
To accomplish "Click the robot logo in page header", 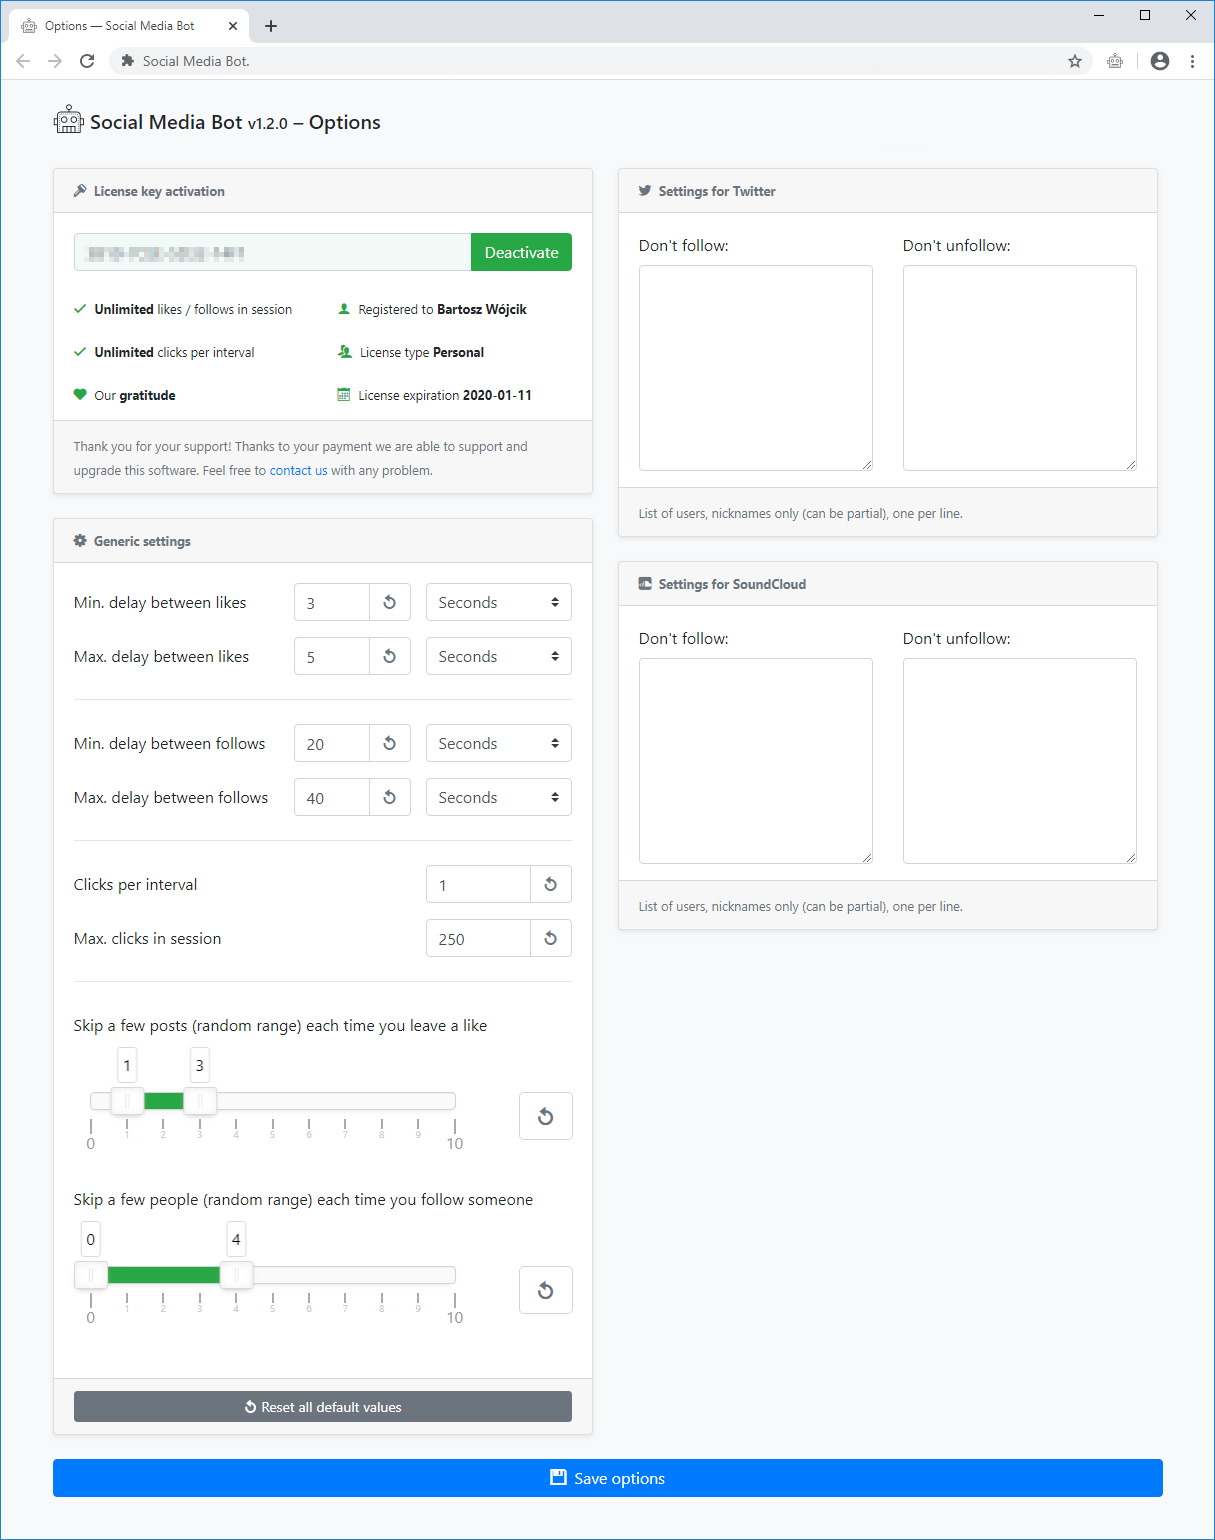I will coord(68,120).
